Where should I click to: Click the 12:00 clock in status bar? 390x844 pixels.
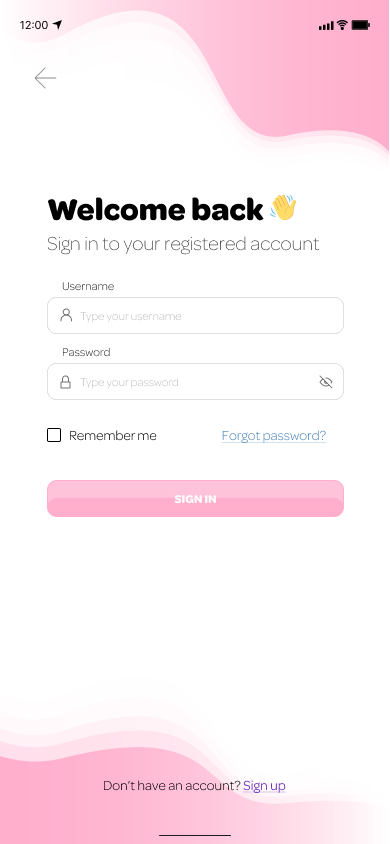[x=34, y=25]
